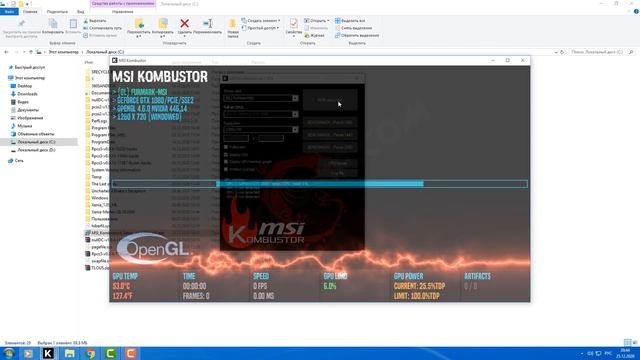Select Быстрый доступ in navigation pane
Screen dimensions: 640x360
tap(29, 67)
